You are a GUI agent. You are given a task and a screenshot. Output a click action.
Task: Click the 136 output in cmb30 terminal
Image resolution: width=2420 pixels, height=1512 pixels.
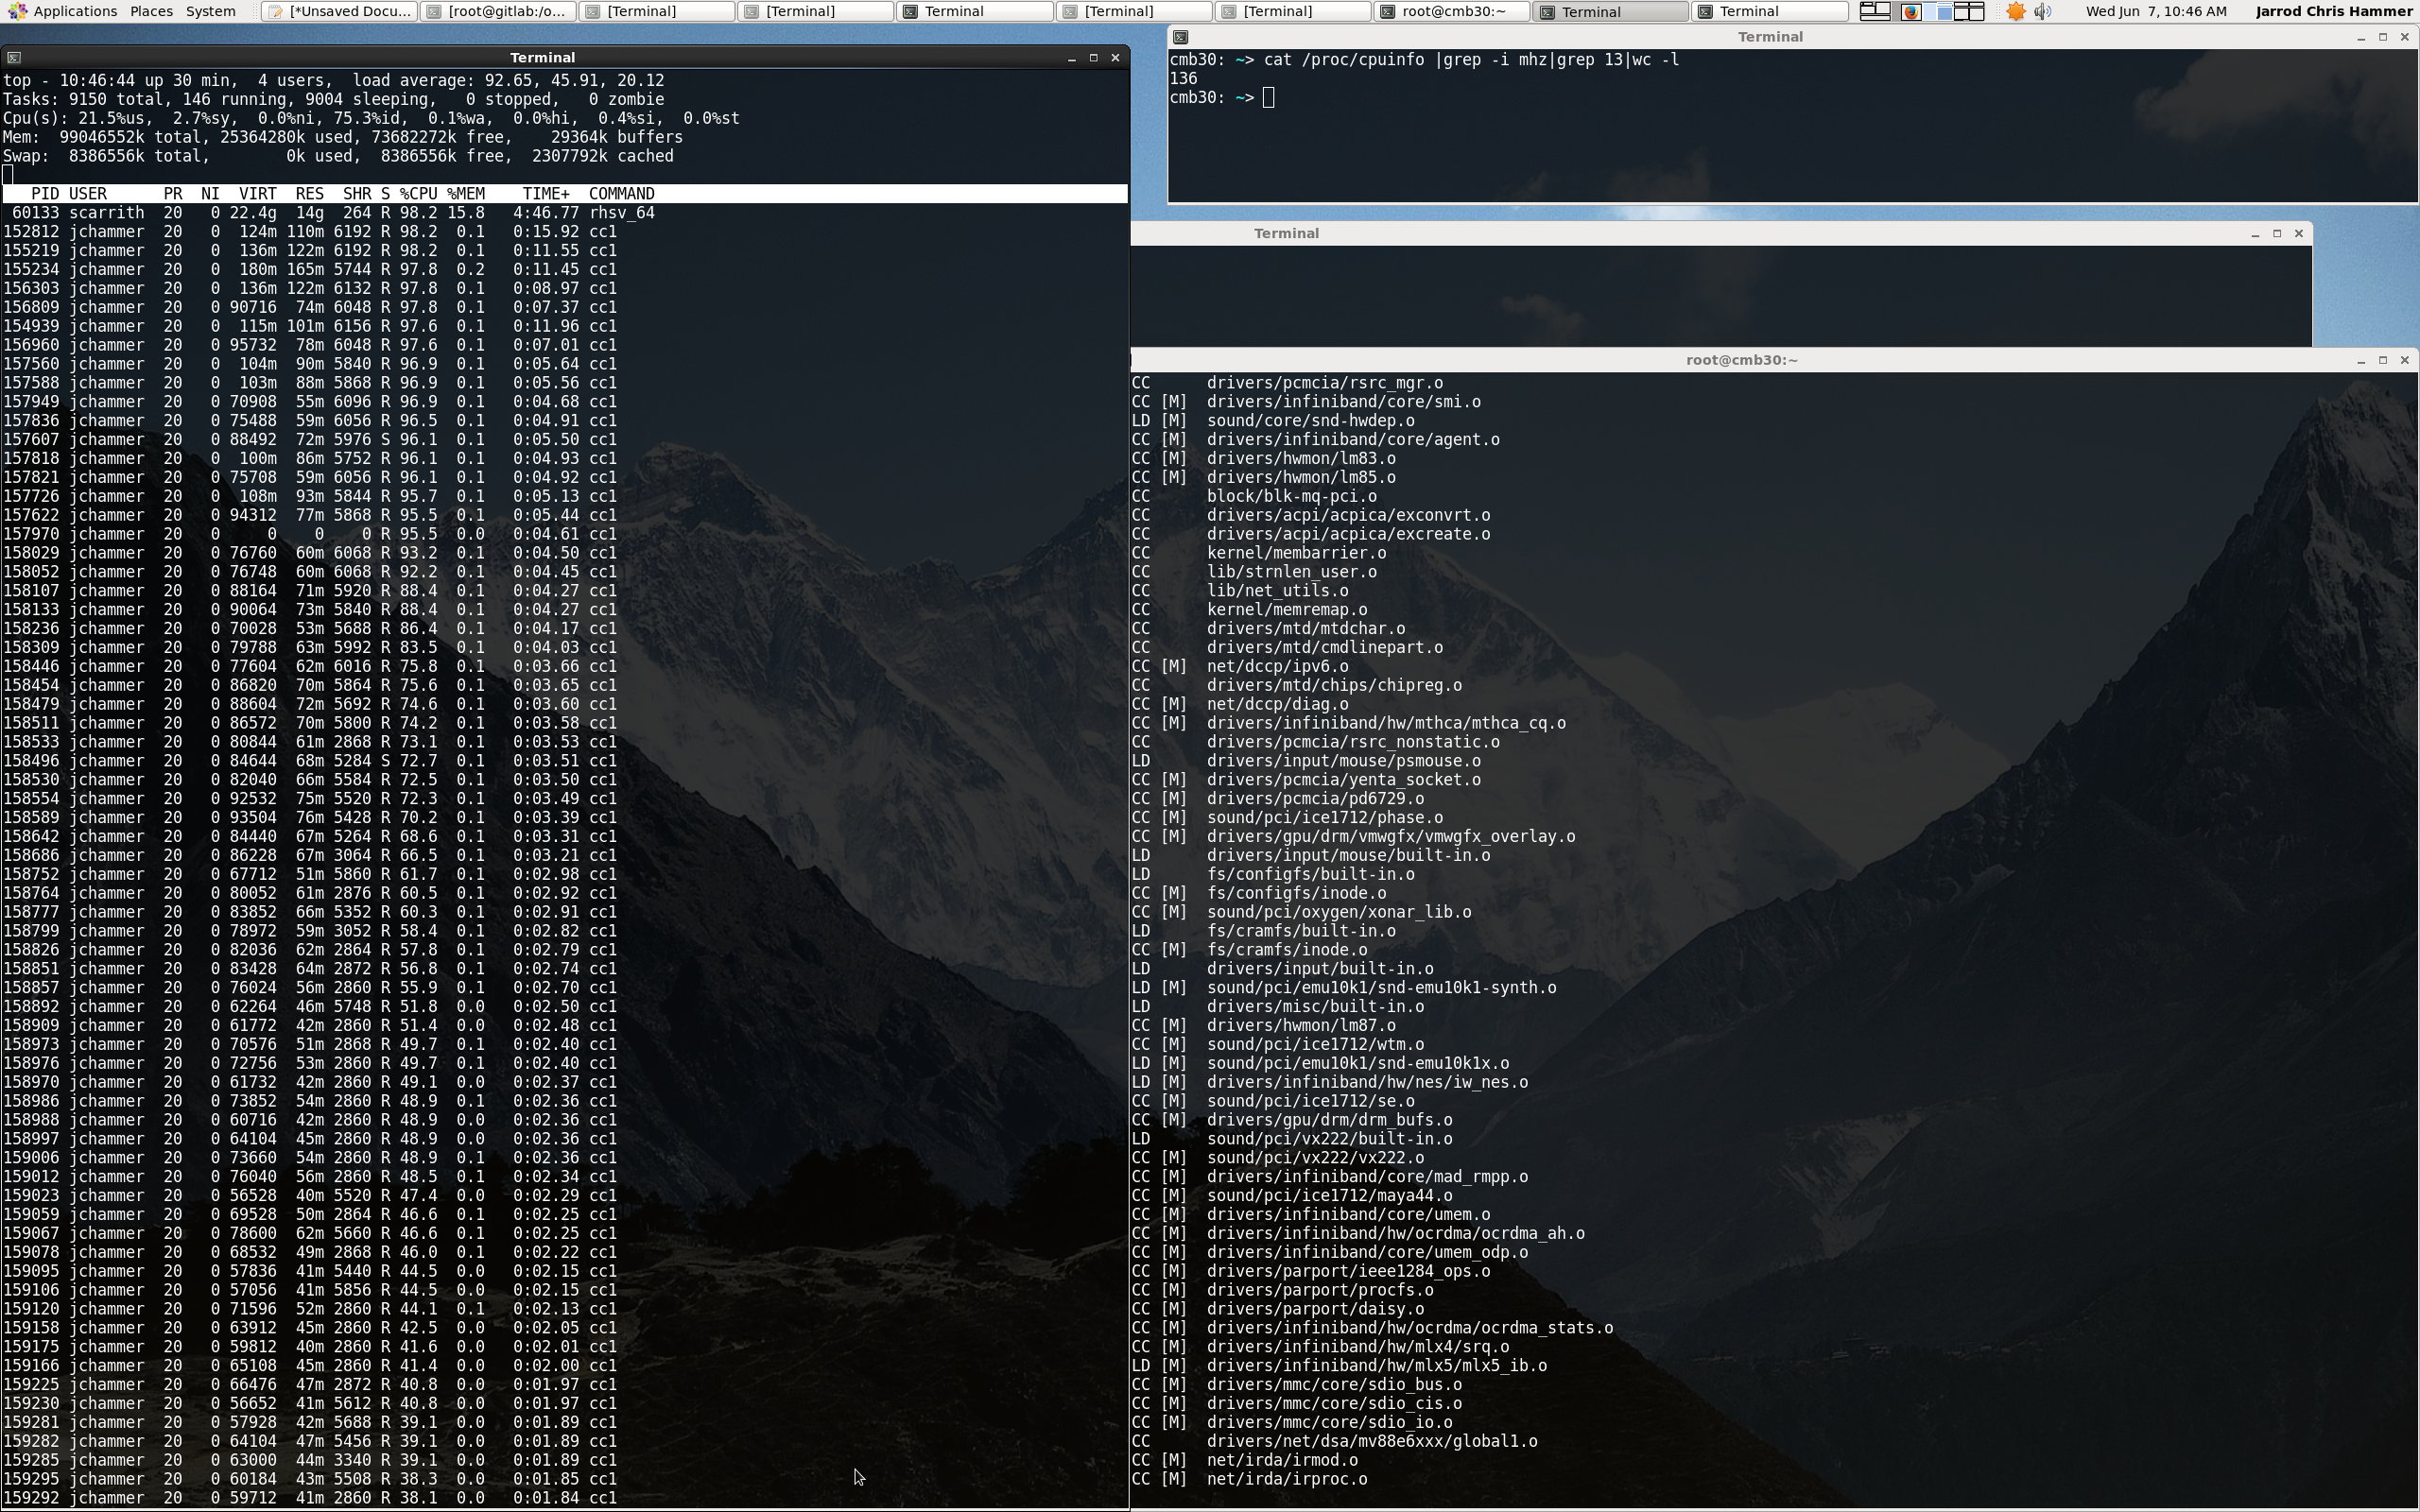coord(1184,78)
